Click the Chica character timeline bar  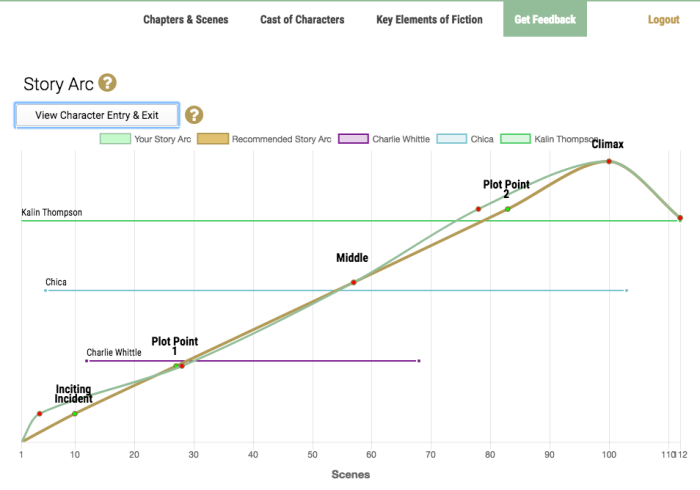coord(335,290)
